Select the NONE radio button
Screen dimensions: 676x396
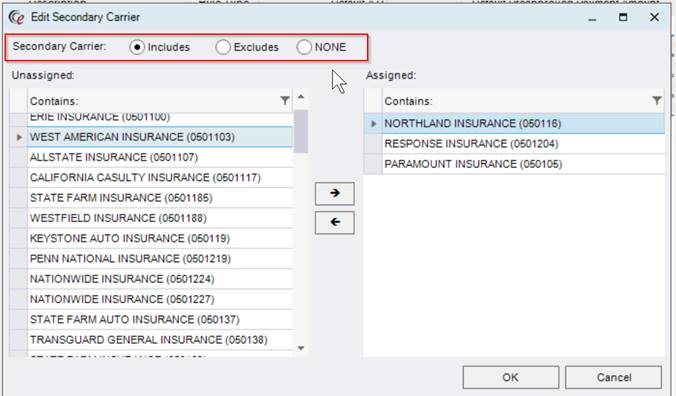point(304,47)
